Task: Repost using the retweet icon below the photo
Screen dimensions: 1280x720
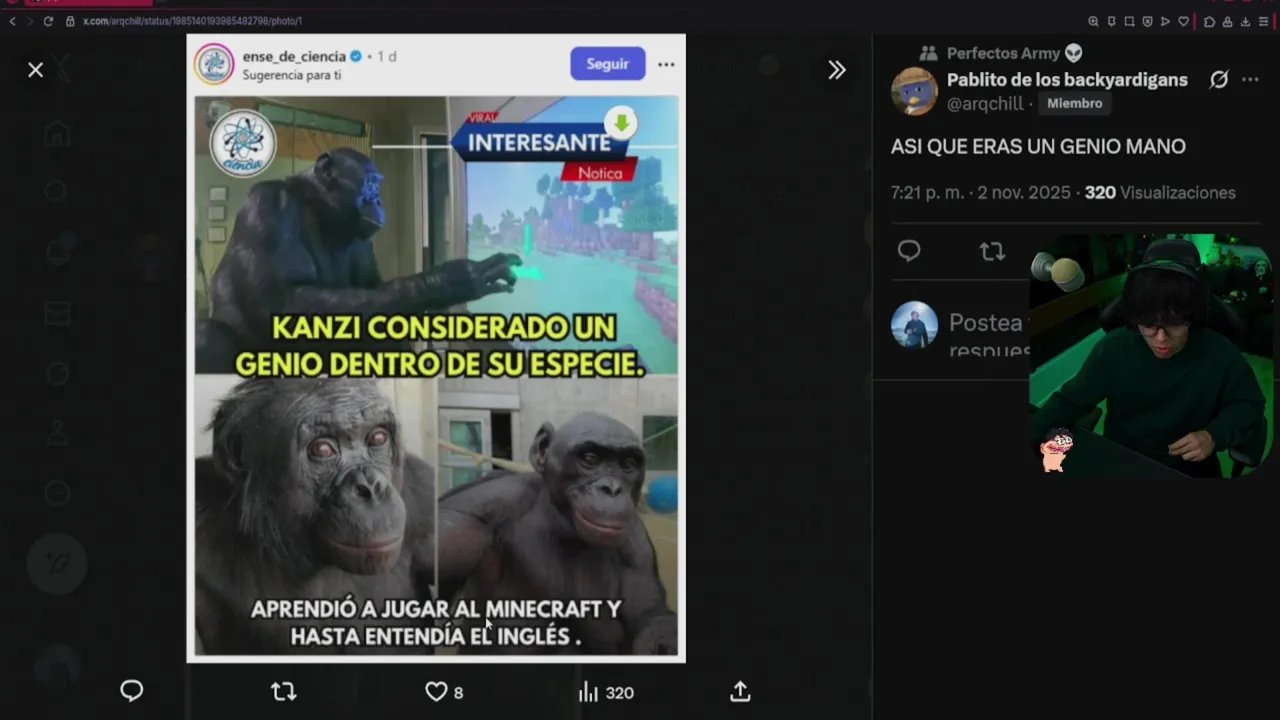Action: coord(284,691)
